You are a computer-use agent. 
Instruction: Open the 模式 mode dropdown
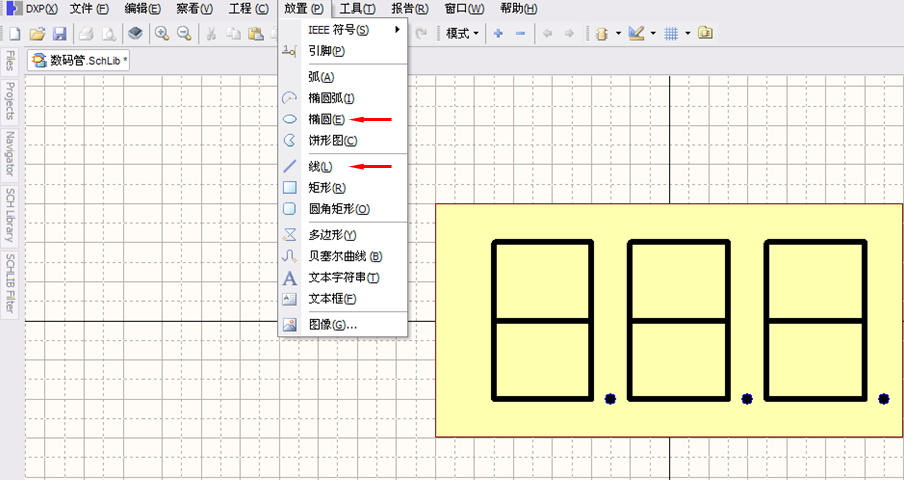click(462, 34)
